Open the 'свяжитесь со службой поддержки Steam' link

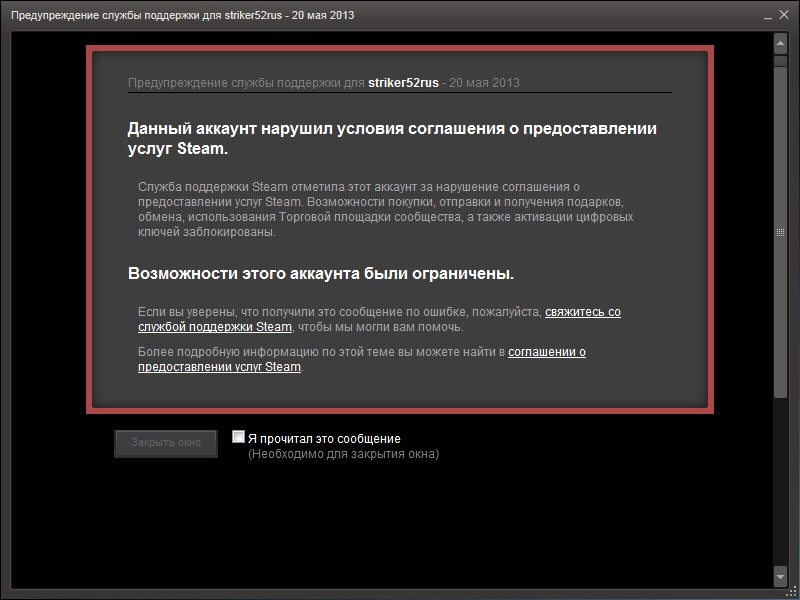(x=583, y=312)
